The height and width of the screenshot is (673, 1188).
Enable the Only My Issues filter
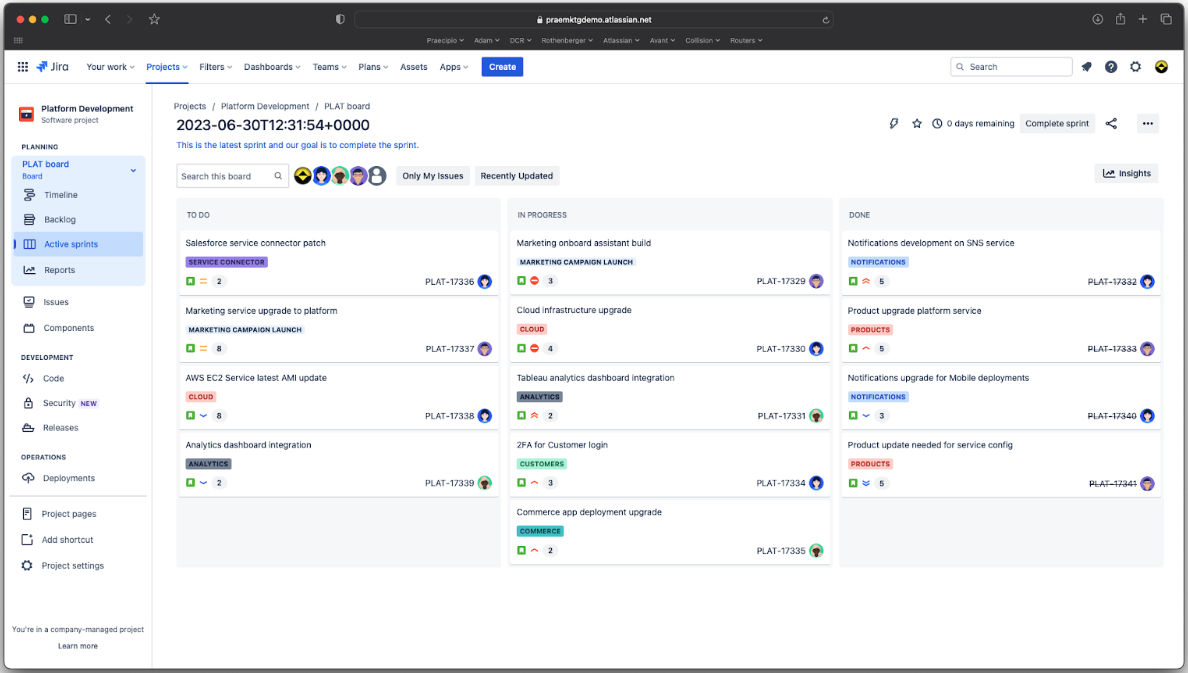click(x=434, y=175)
